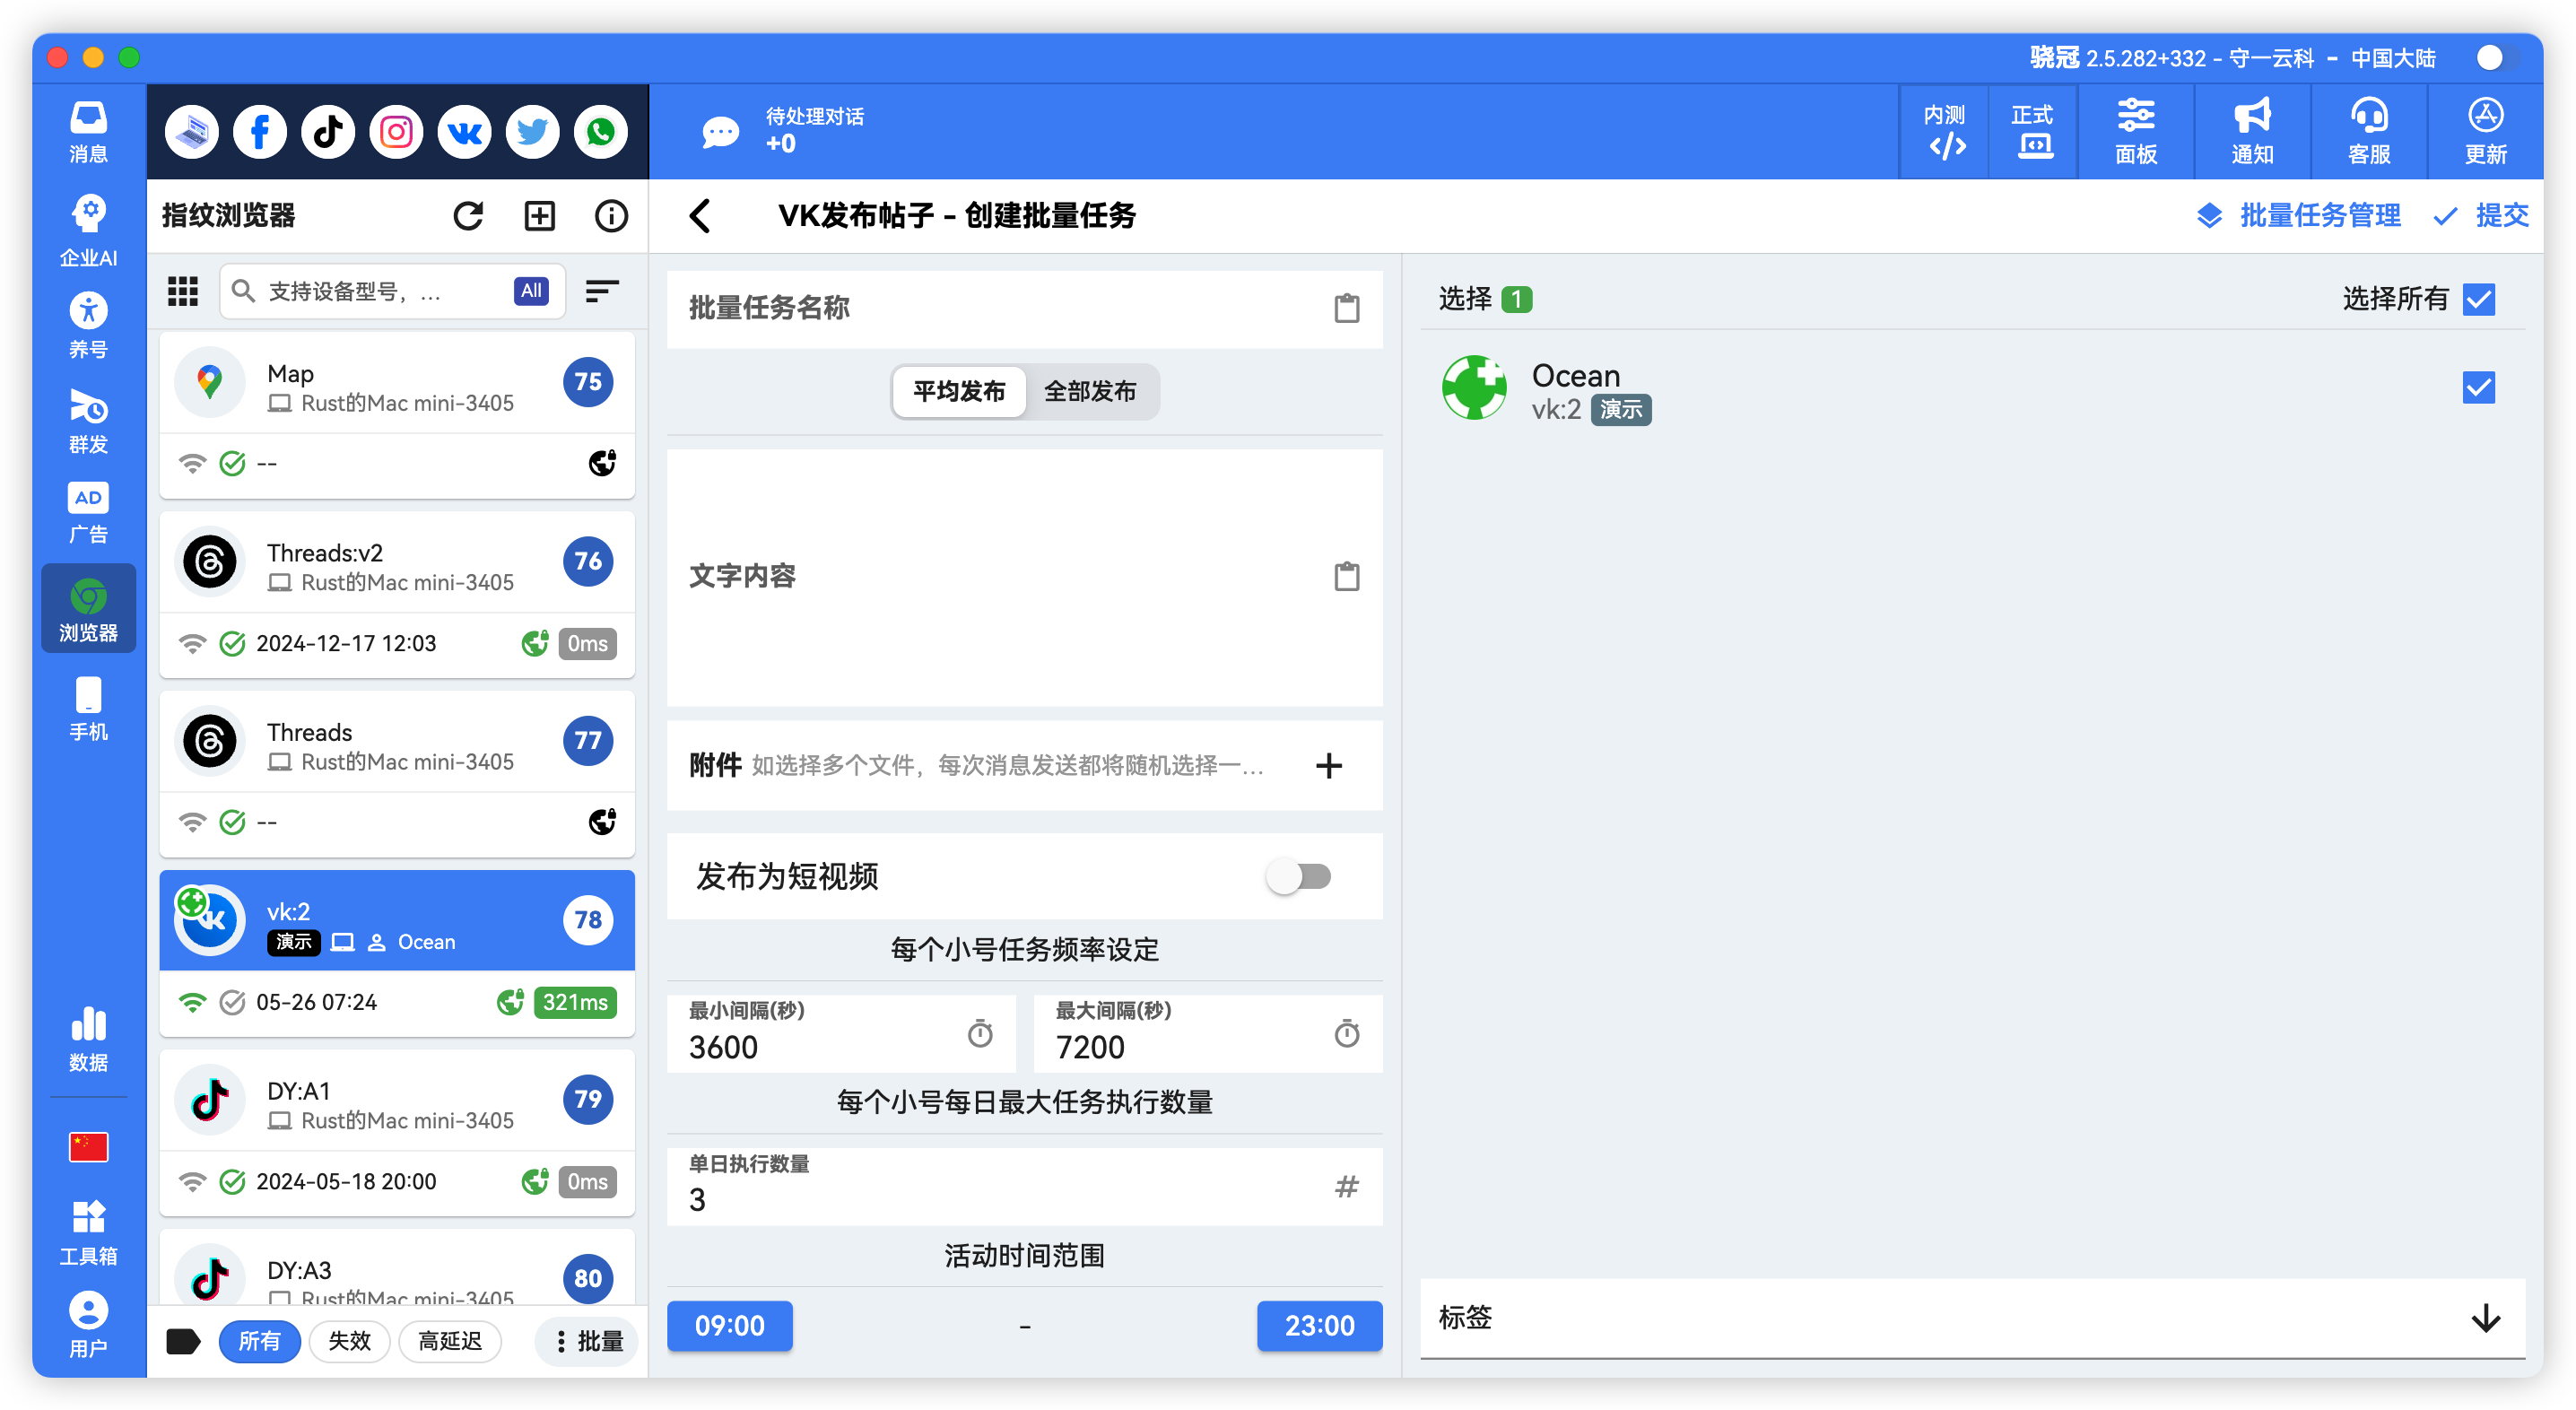Image resolution: width=2576 pixels, height=1410 pixels.
Task: Paste clipboard into 文字内容 field
Action: click(1347, 576)
